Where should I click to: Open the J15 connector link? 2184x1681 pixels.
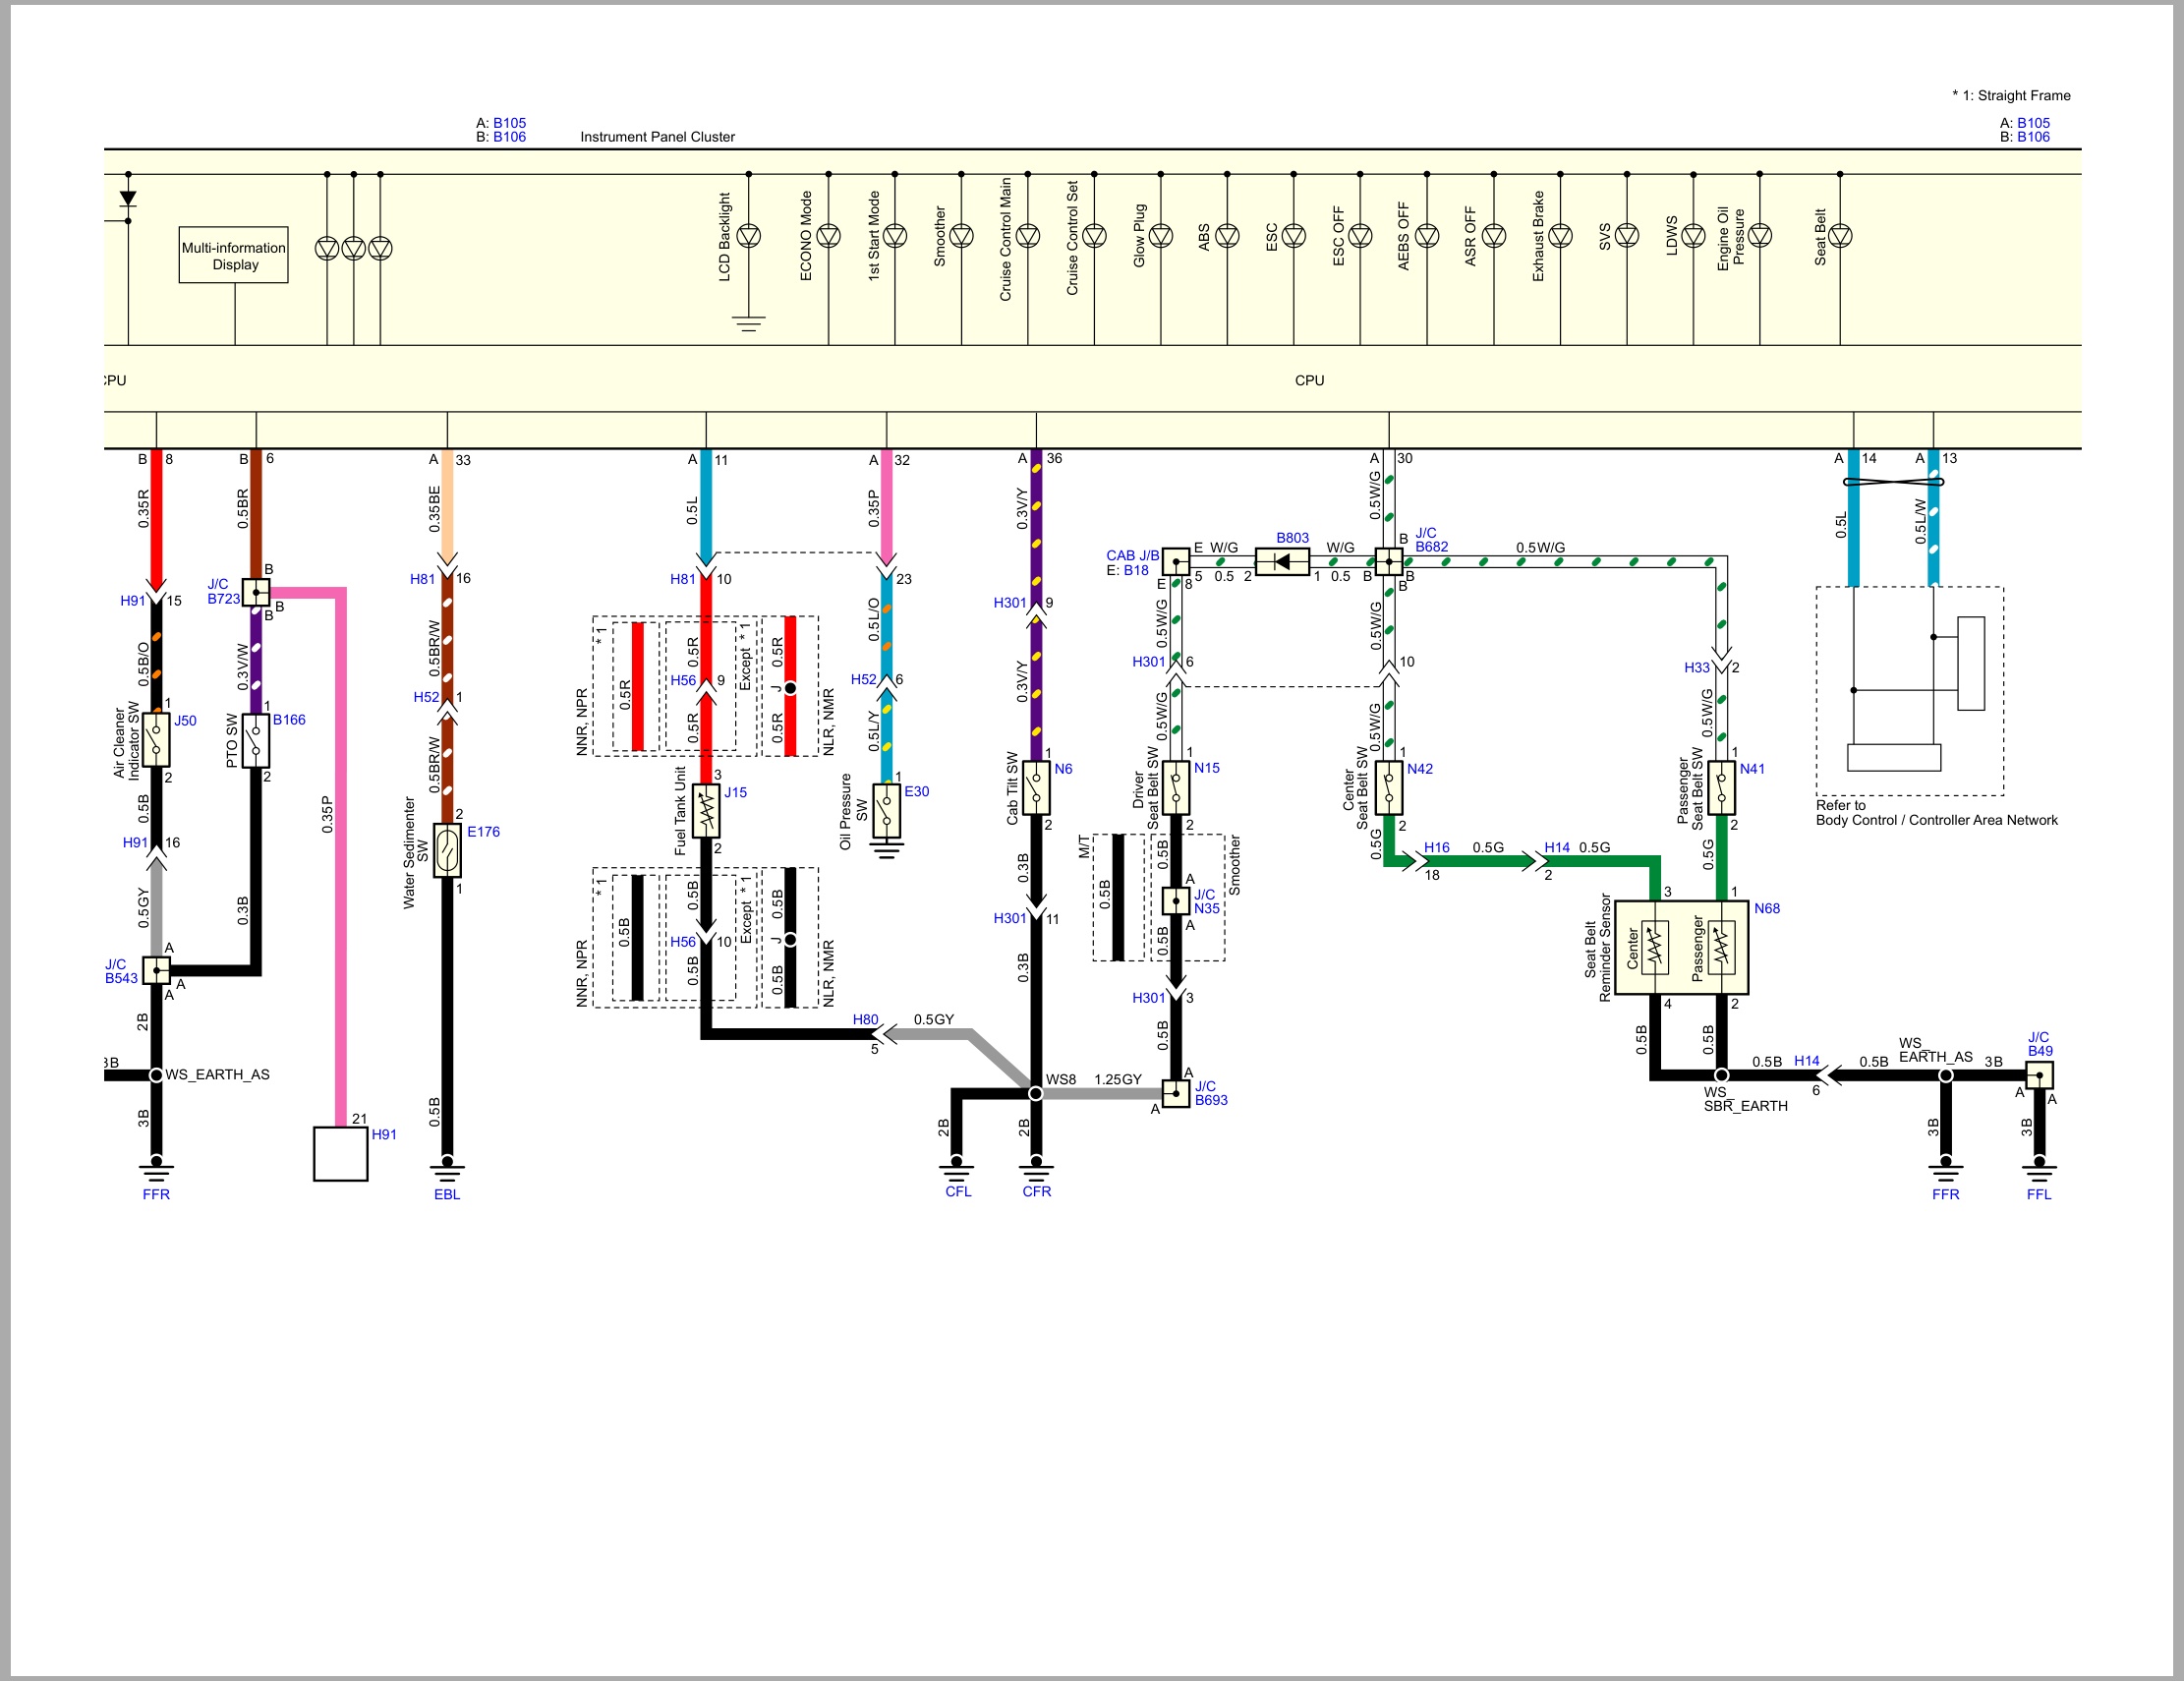[x=736, y=792]
